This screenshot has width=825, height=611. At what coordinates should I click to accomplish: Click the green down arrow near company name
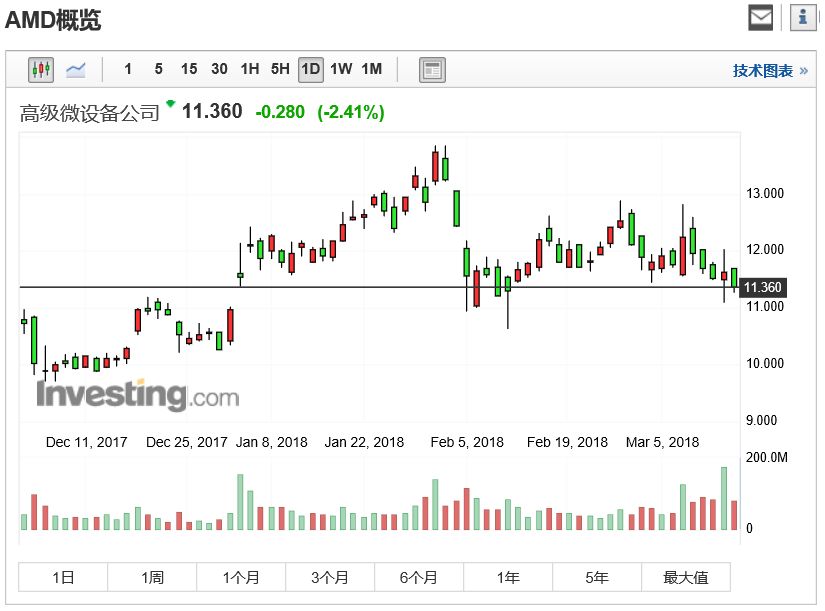(171, 104)
